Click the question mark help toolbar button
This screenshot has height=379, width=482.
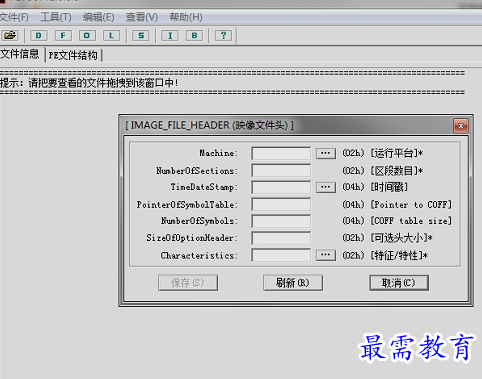[x=223, y=35]
